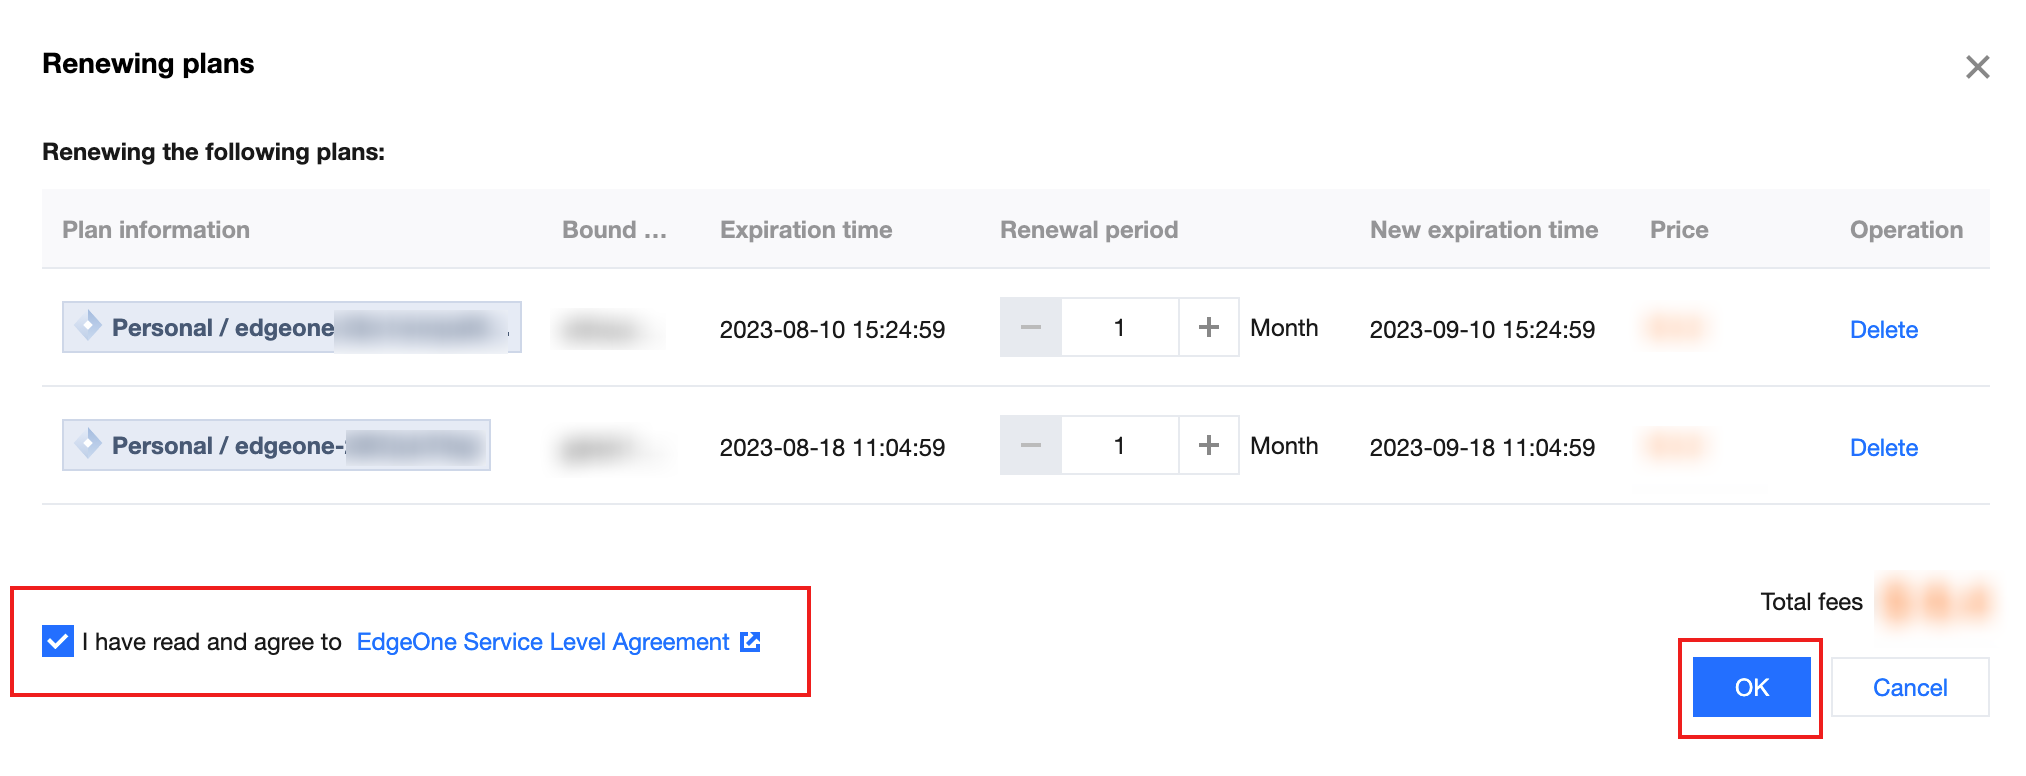2026x776 pixels.
Task: Click the first Personal plan tag icon
Action: 88,325
